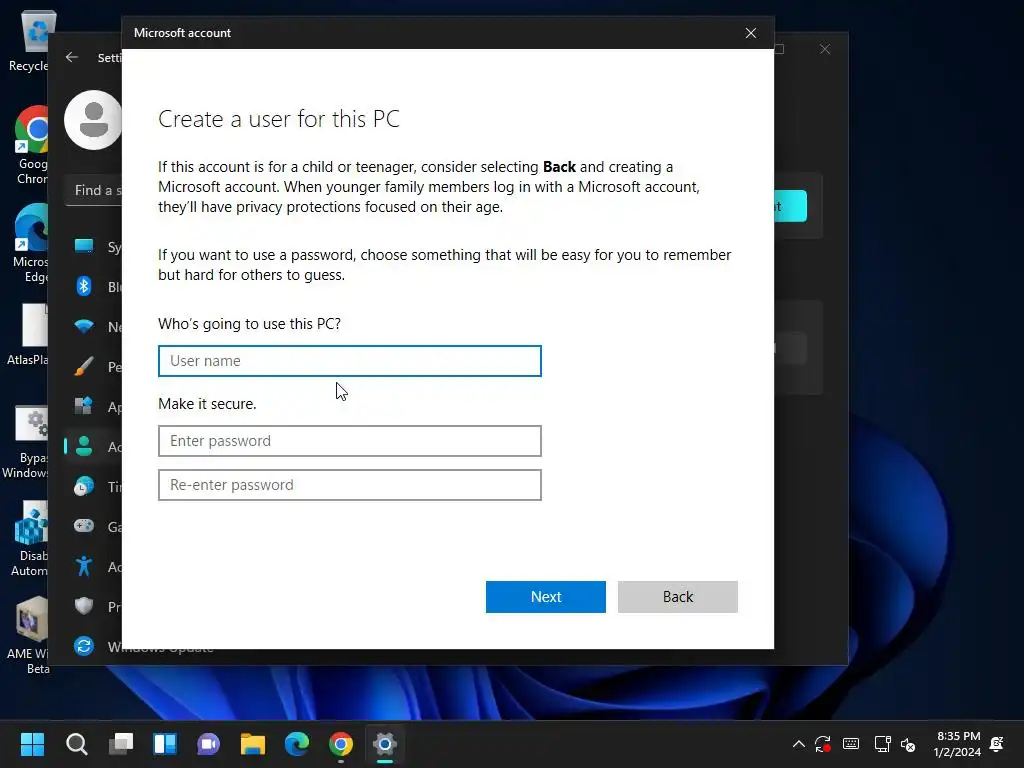The height and width of the screenshot is (768, 1024).
Task: Click the Next button
Action: [545, 597]
